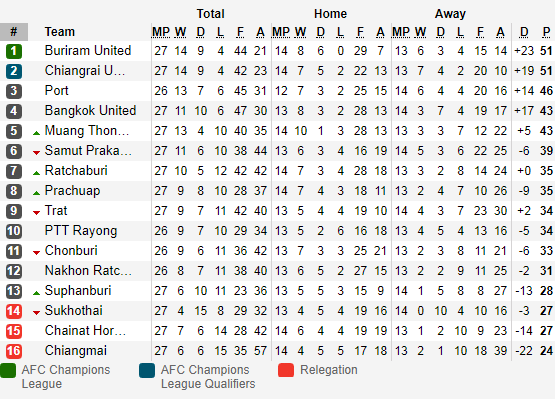The height and width of the screenshot is (399, 555).
Task: Click the green rank 1 badge
Action: pyautogui.click(x=14, y=51)
